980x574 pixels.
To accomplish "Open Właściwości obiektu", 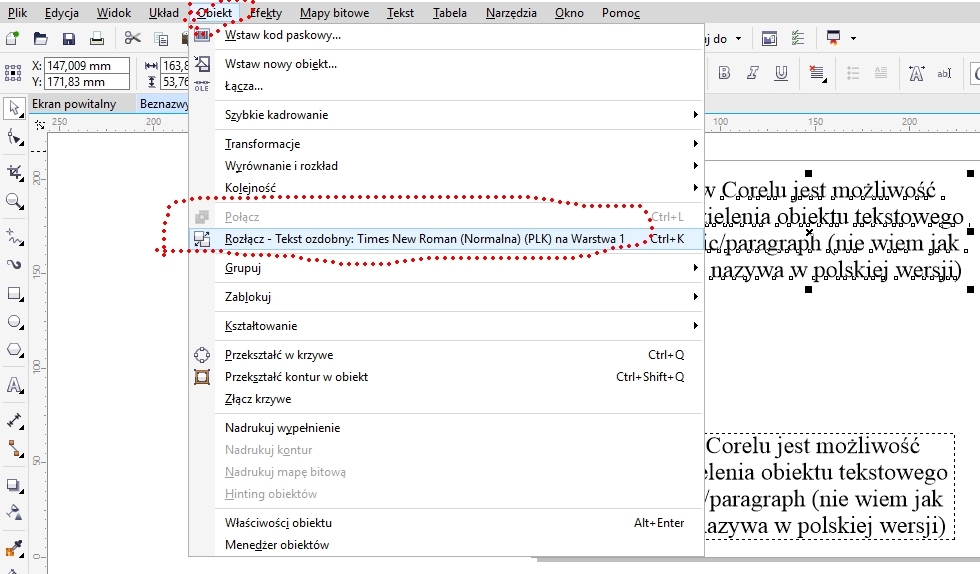I will [278, 523].
